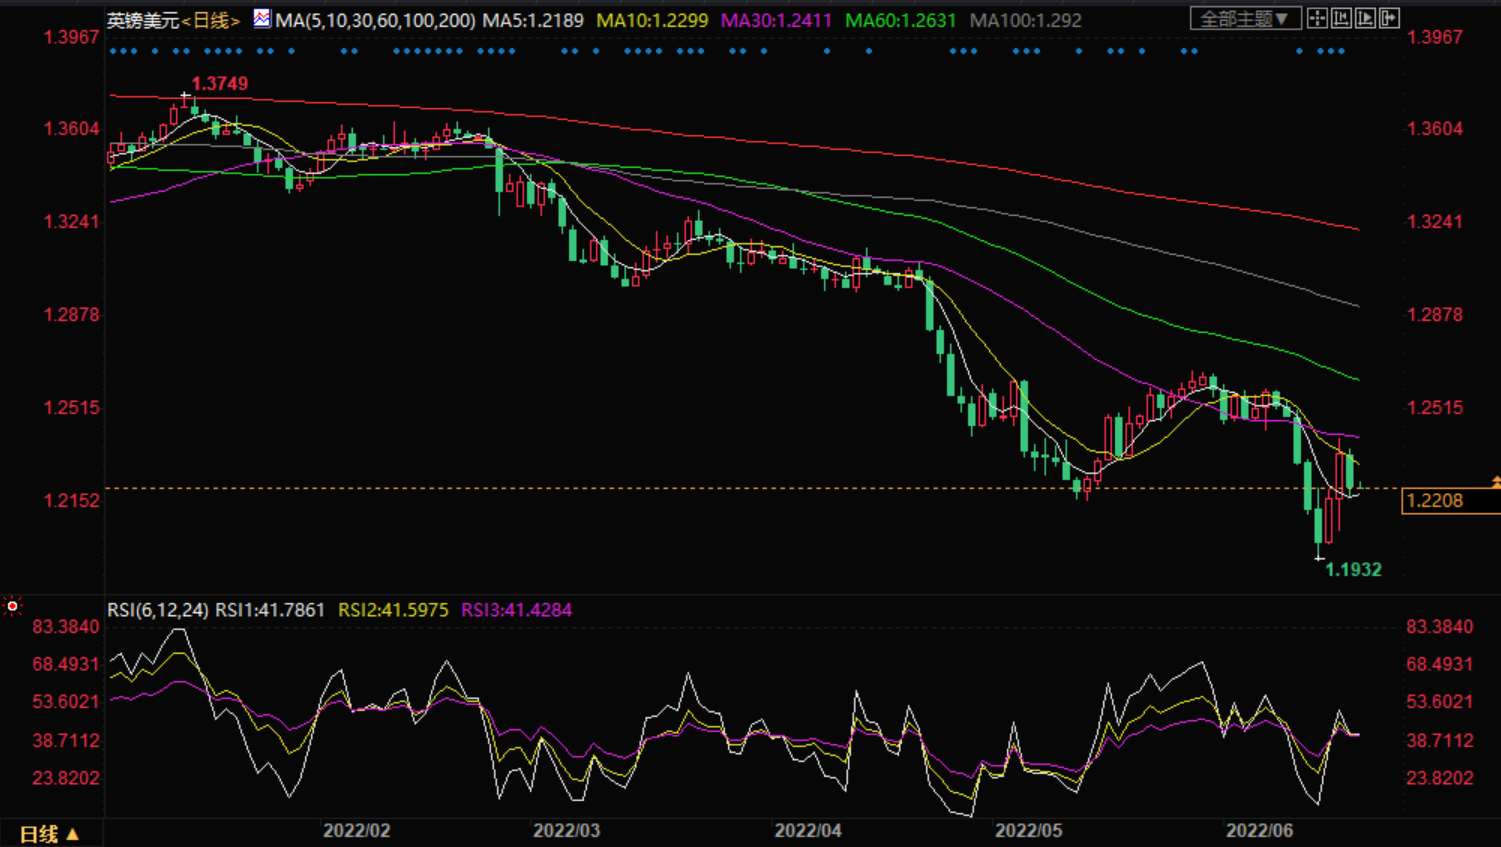
Task: Click 68.4931 on the left RSI axis
Action: click(66, 664)
